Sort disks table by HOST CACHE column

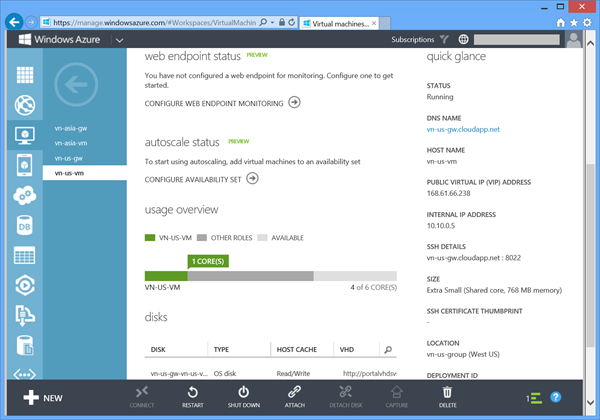tap(297, 350)
